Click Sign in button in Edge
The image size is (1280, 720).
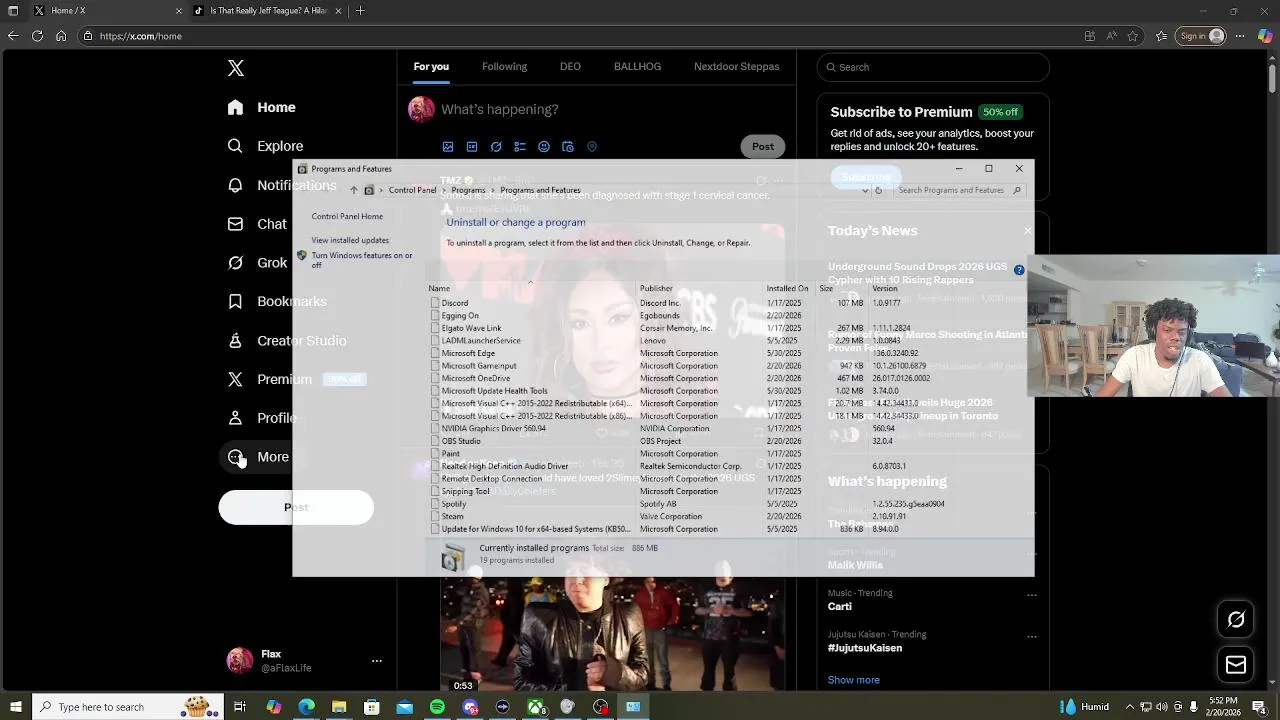pos(1202,36)
